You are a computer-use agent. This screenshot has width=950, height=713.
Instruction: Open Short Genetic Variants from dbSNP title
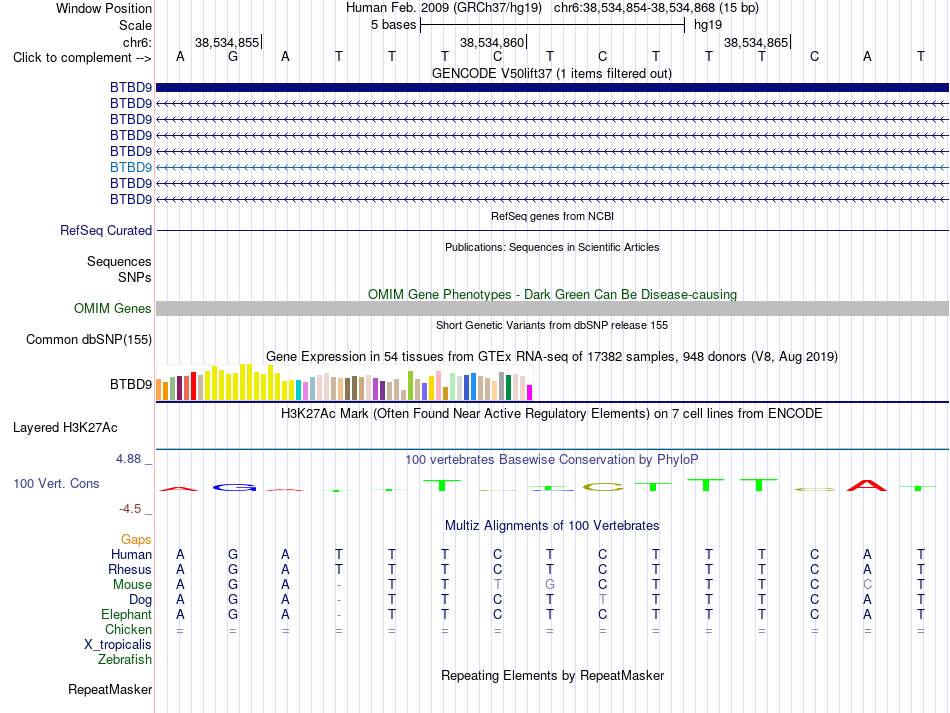552,325
